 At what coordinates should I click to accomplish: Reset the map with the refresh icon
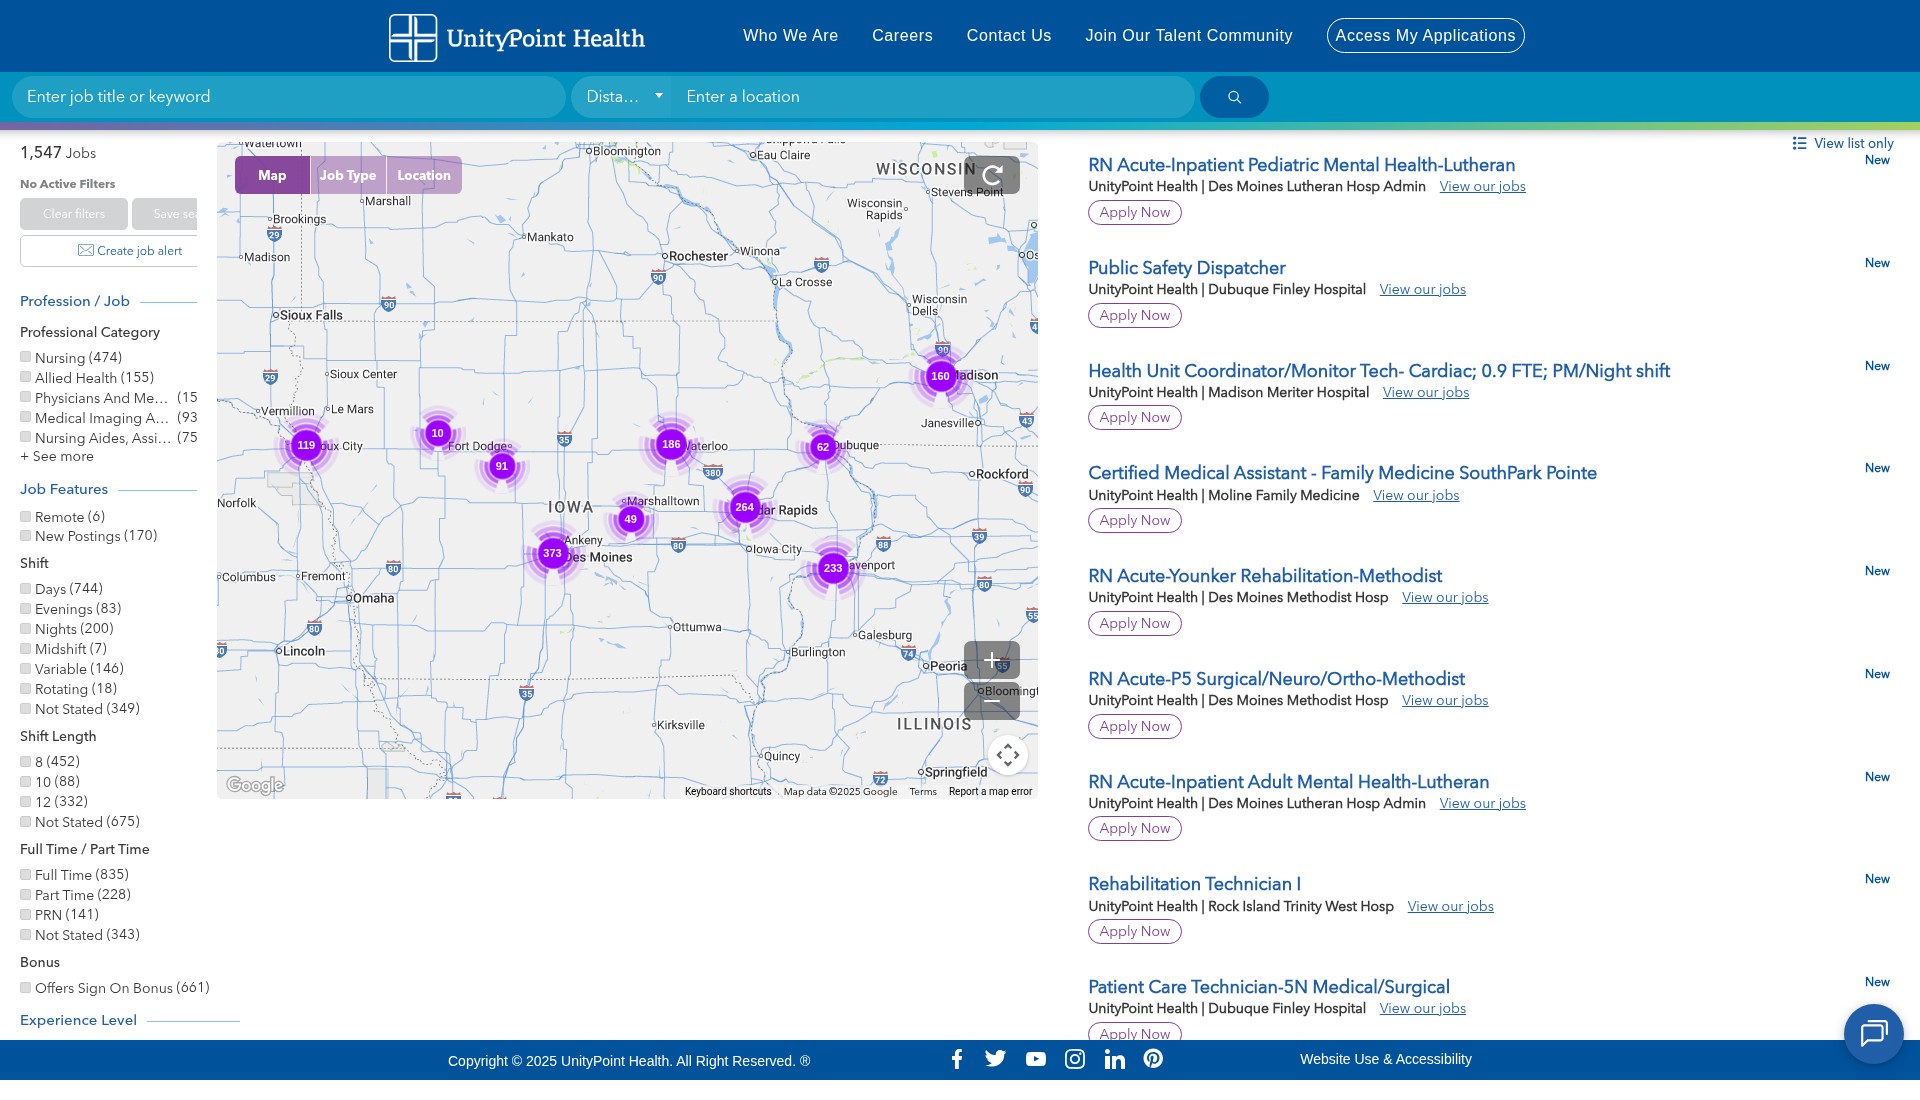pos(992,175)
